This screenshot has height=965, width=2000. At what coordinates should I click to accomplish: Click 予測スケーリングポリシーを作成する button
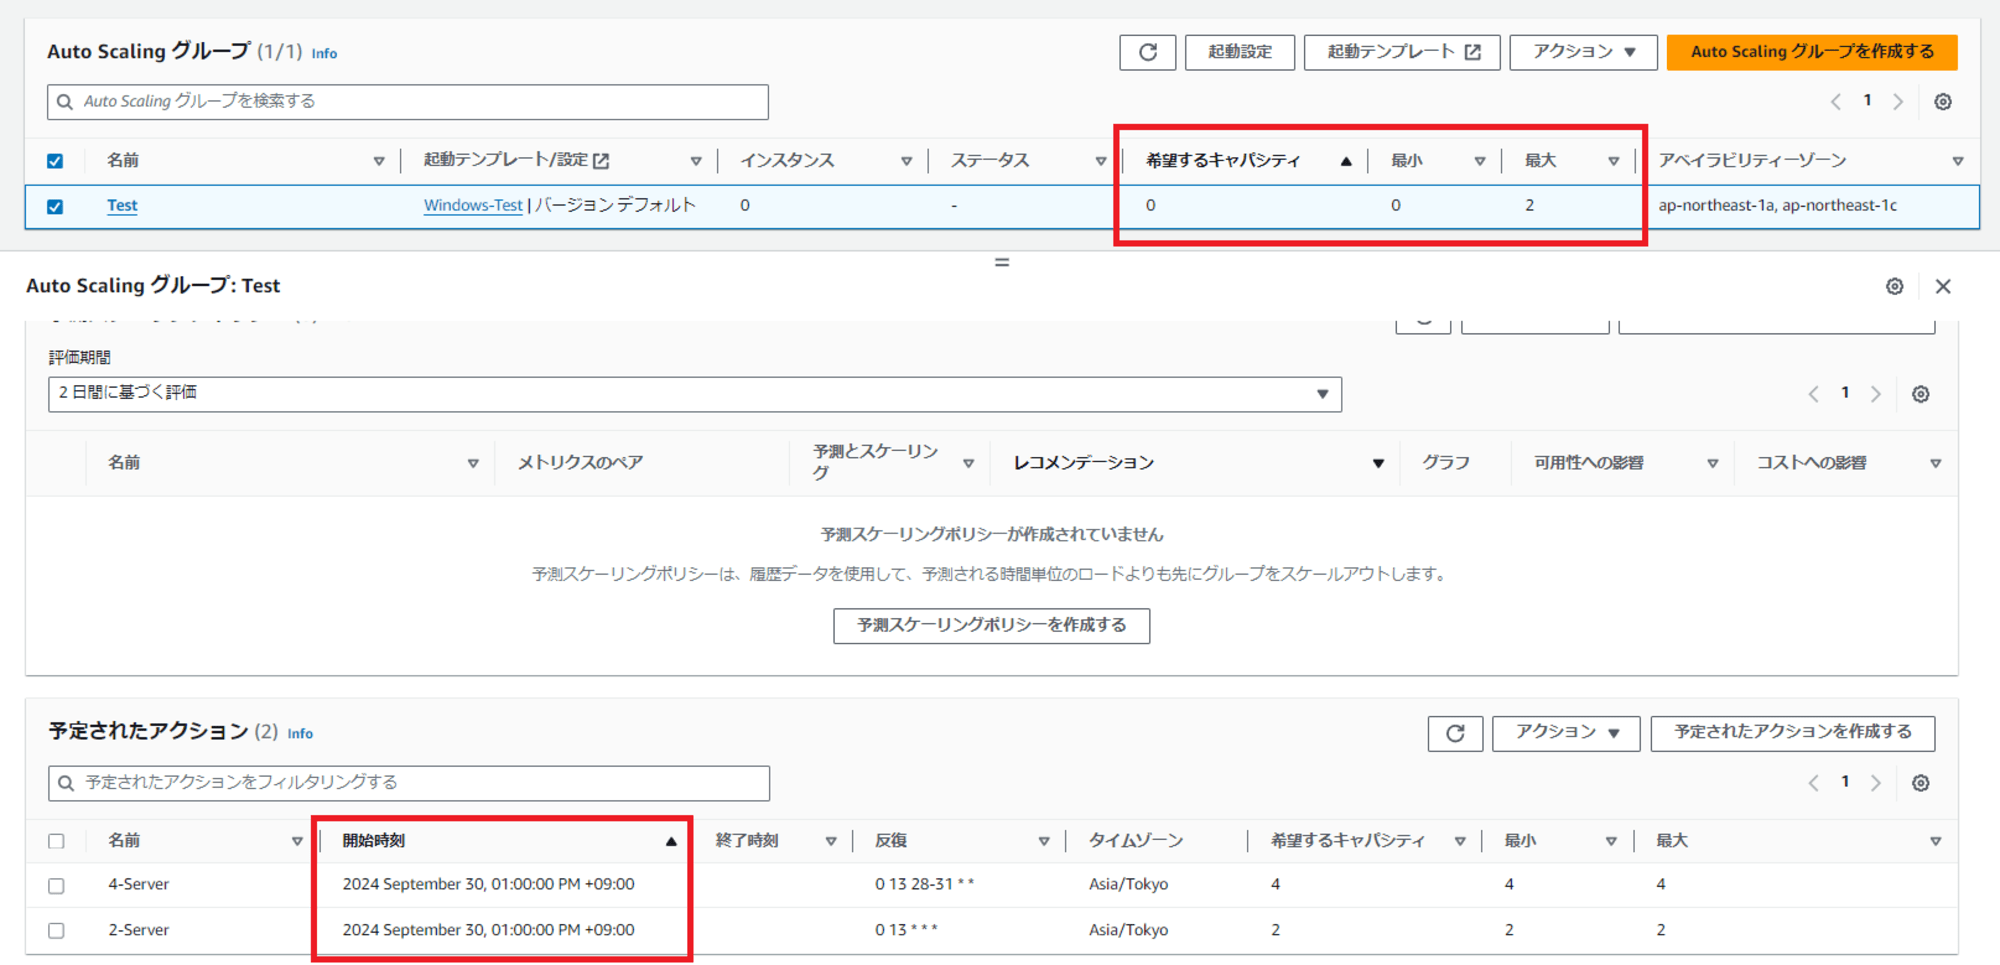coord(991,626)
